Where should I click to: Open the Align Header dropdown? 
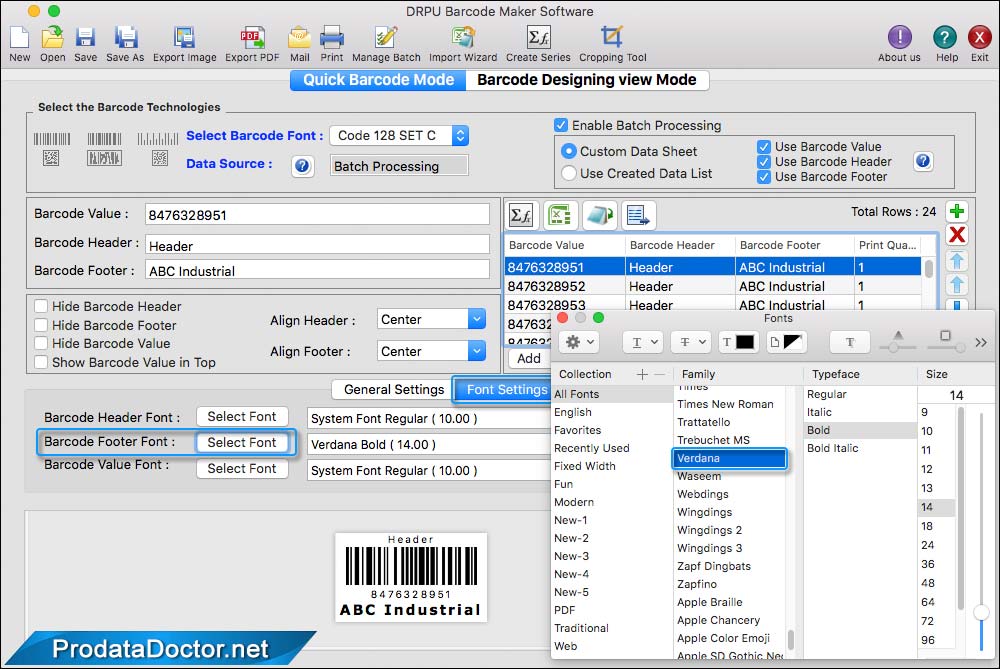pos(431,320)
